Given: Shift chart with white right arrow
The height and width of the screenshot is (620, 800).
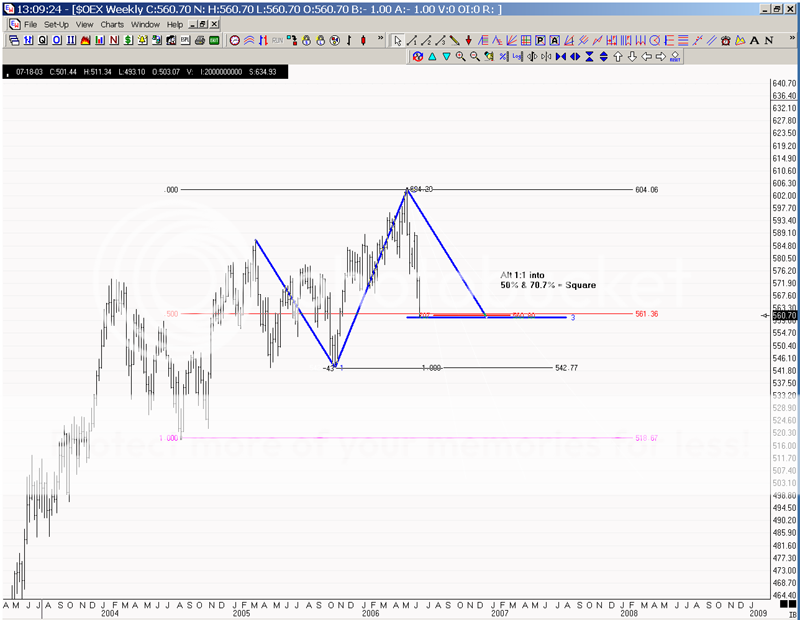Looking at the screenshot, I should (x=661, y=57).
